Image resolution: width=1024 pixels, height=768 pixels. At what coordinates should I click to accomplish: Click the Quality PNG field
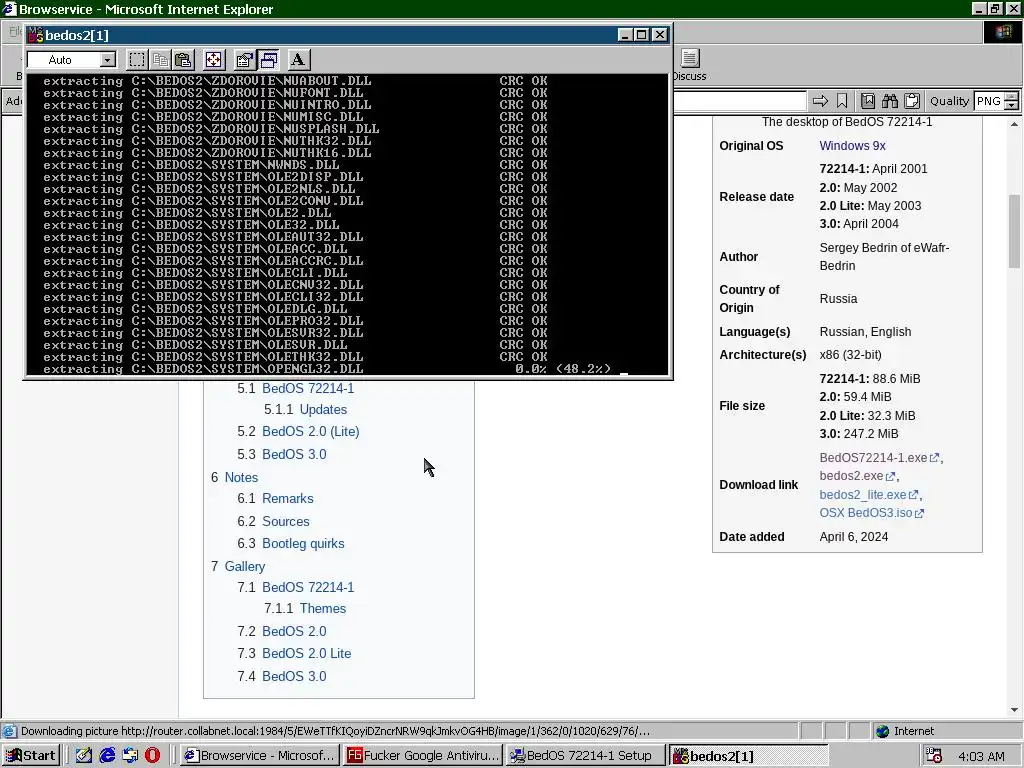tap(988, 101)
